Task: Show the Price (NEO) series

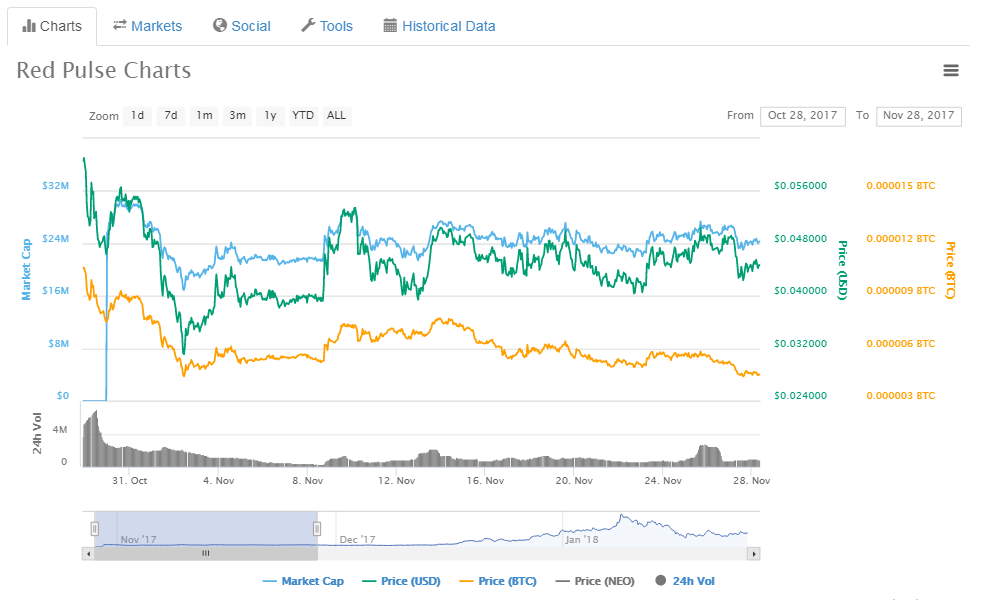Action: coord(597,581)
